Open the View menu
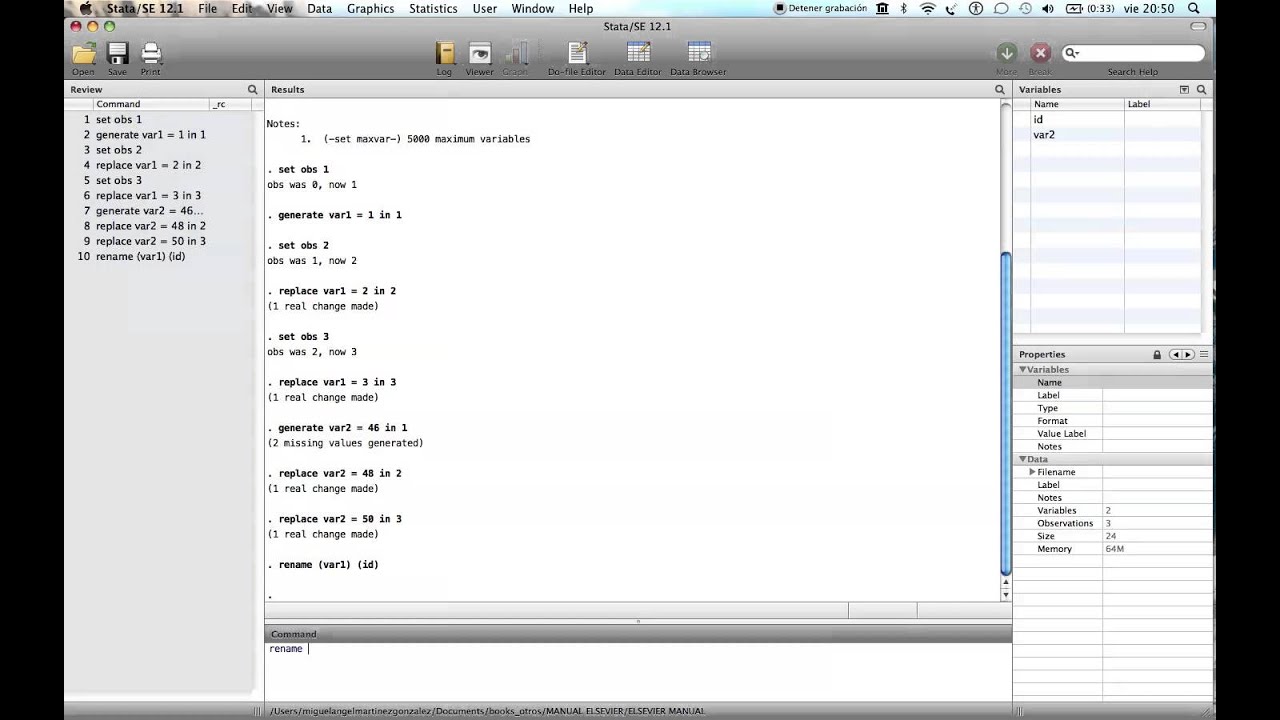1280x720 pixels. click(x=280, y=8)
